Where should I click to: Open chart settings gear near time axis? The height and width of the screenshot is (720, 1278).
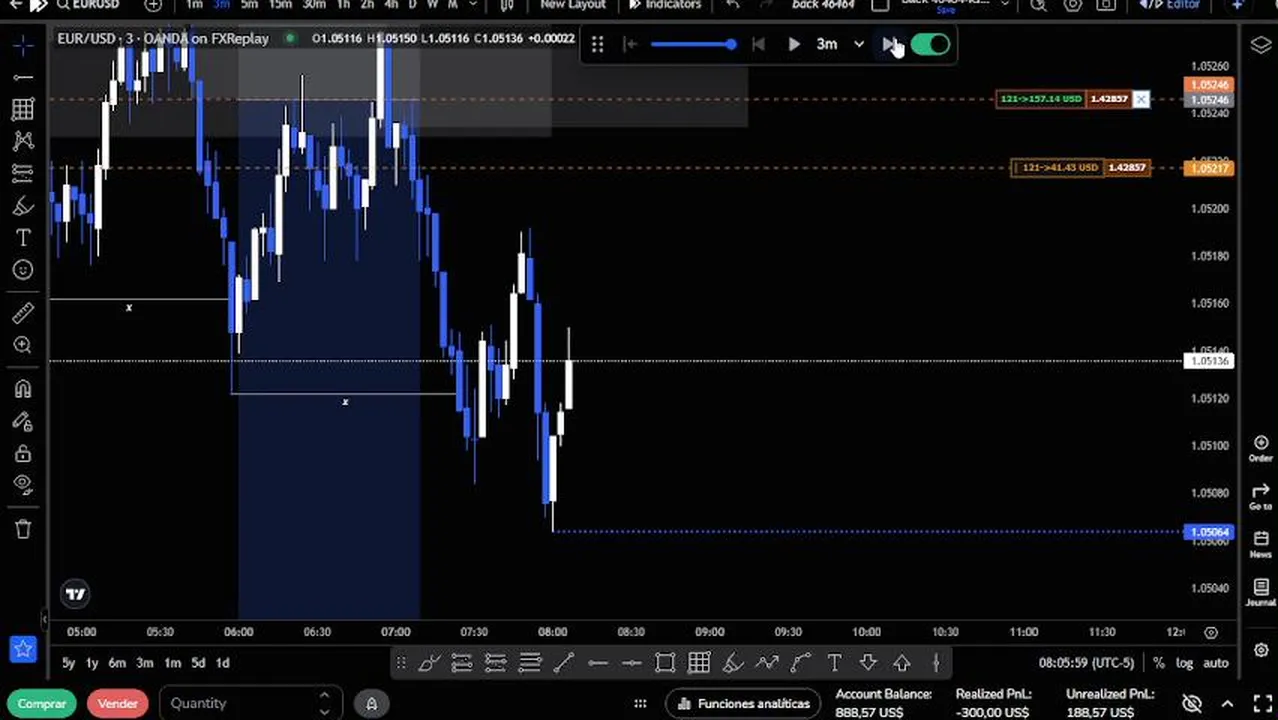[x=1211, y=632]
